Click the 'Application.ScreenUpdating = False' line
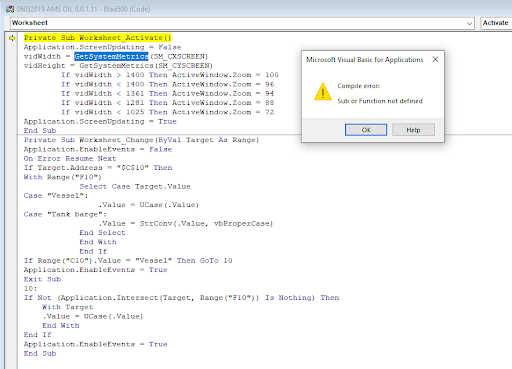 (x=102, y=47)
